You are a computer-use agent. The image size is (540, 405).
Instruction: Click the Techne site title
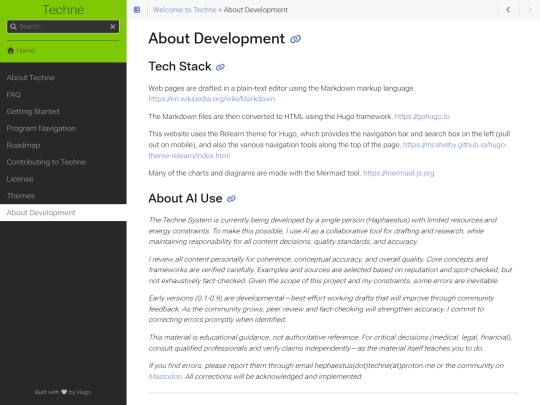[x=63, y=10]
